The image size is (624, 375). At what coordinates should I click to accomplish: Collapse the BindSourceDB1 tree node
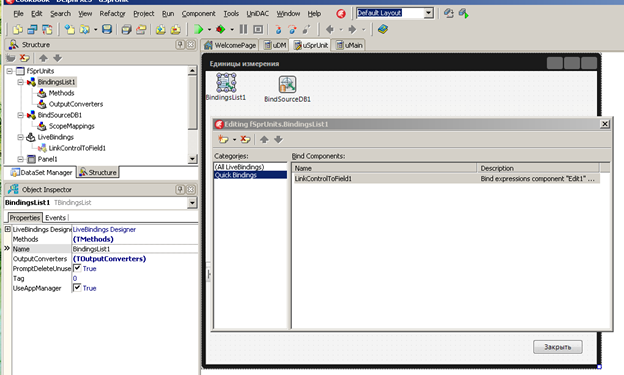pyautogui.click(x=20, y=115)
